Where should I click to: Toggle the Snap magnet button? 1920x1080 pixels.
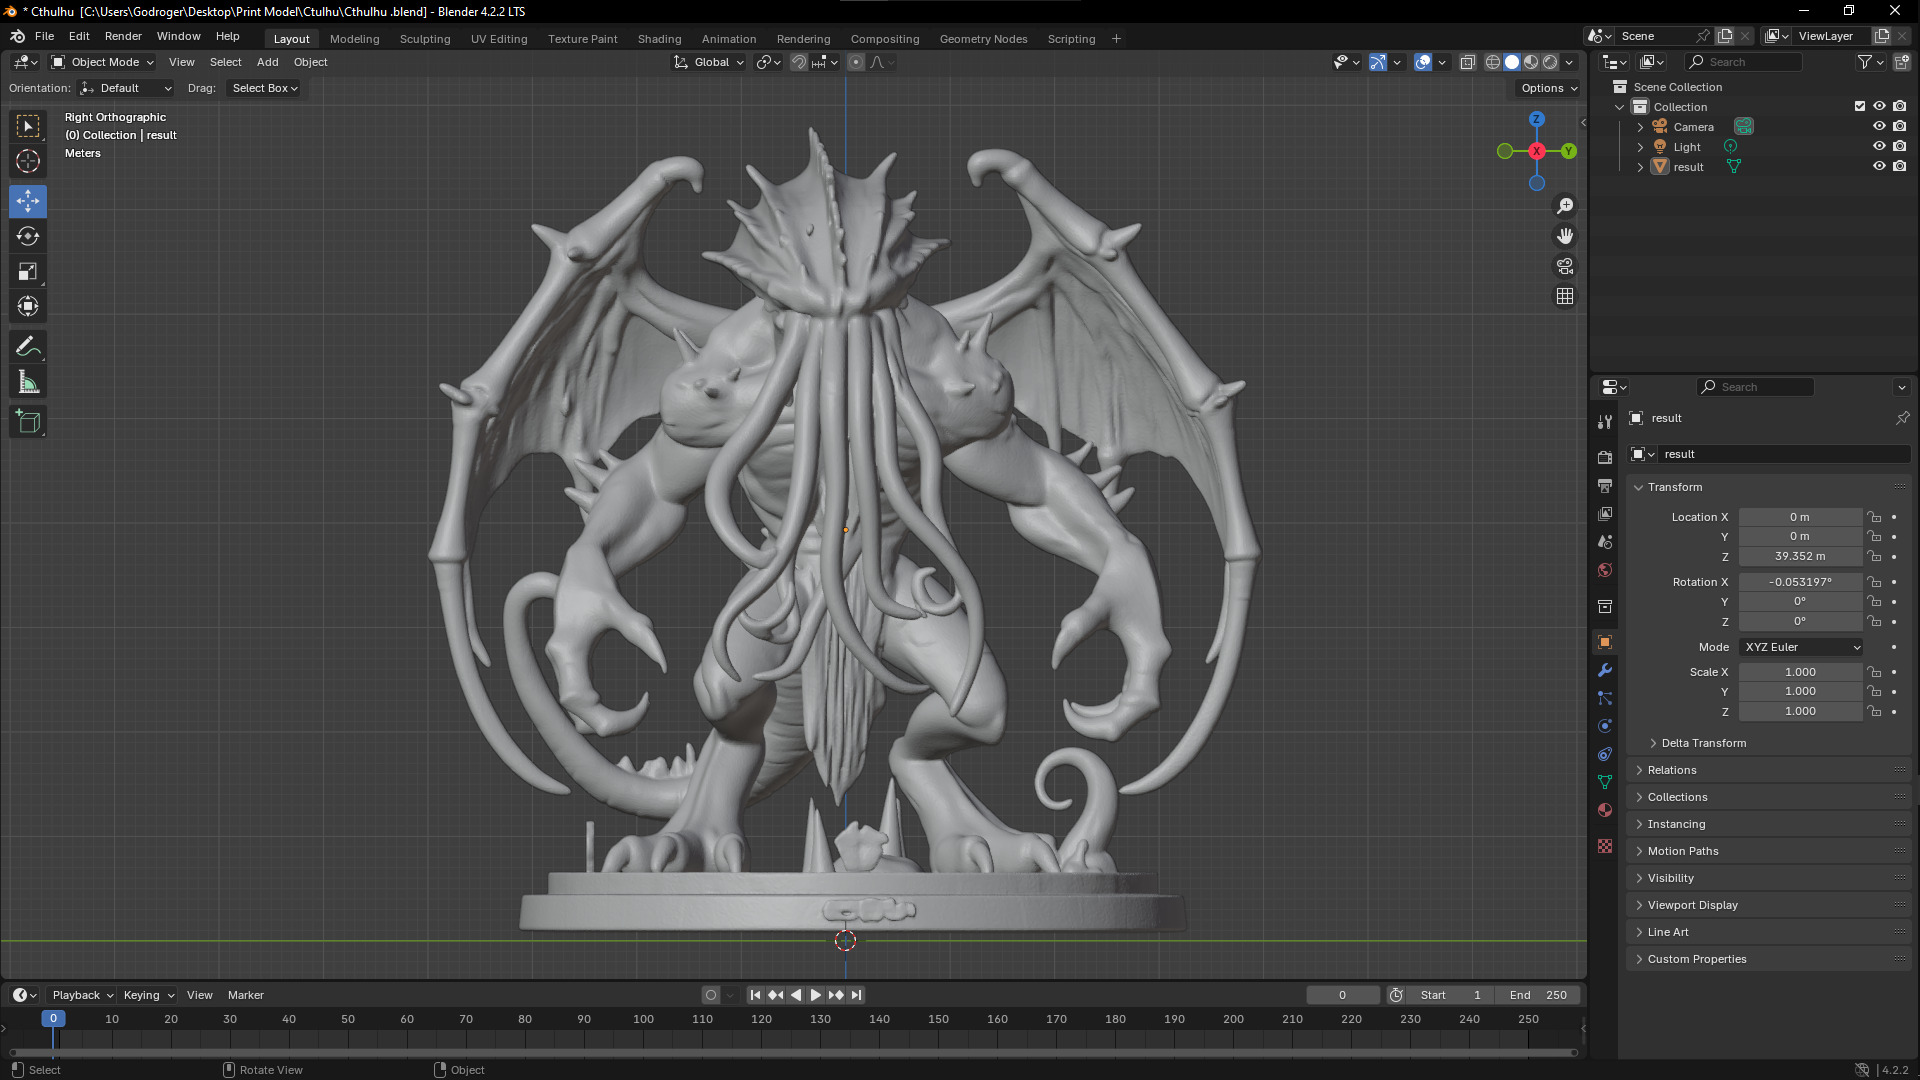[798, 62]
